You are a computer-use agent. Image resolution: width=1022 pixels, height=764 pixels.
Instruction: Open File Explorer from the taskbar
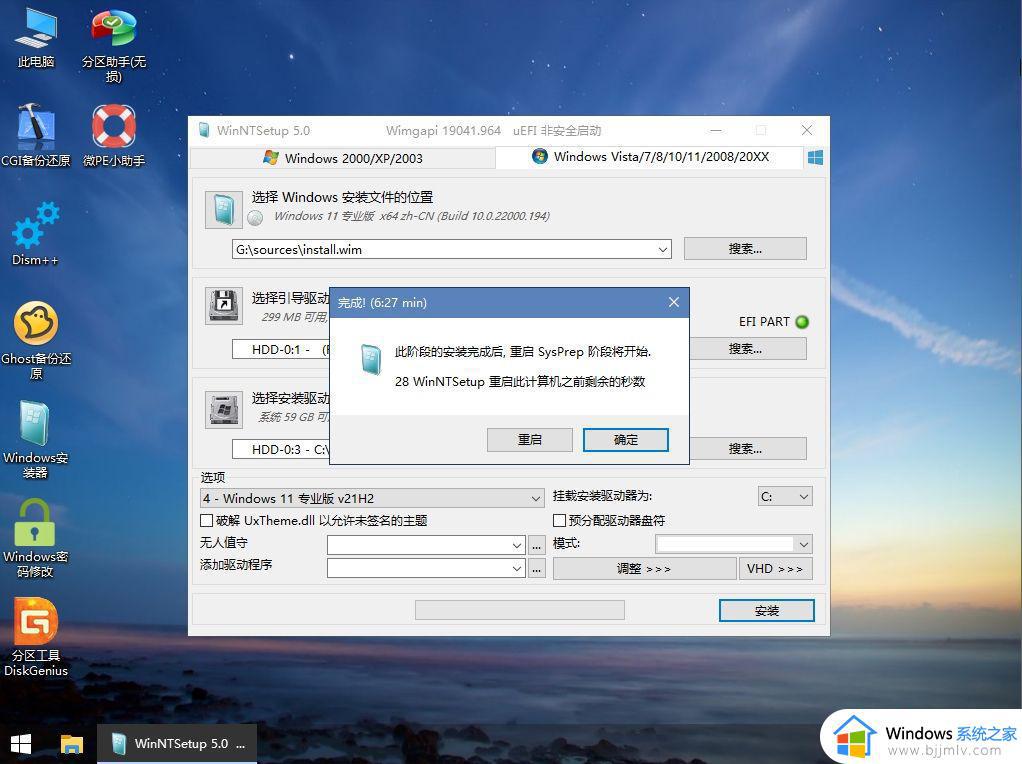click(x=72, y=744)
